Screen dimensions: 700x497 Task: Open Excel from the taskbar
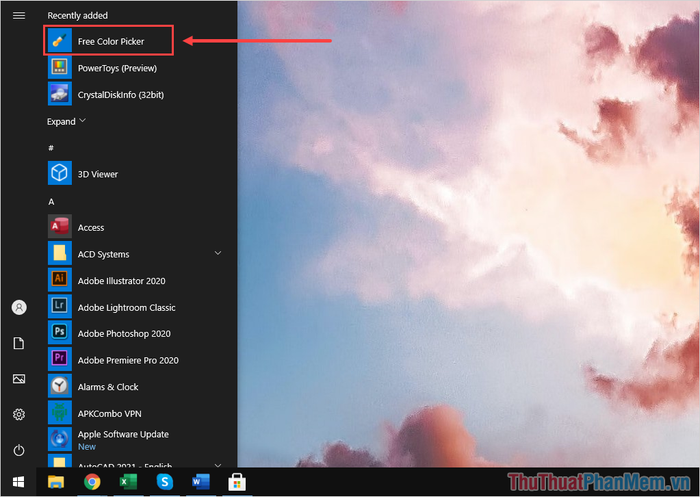point(129,482)
